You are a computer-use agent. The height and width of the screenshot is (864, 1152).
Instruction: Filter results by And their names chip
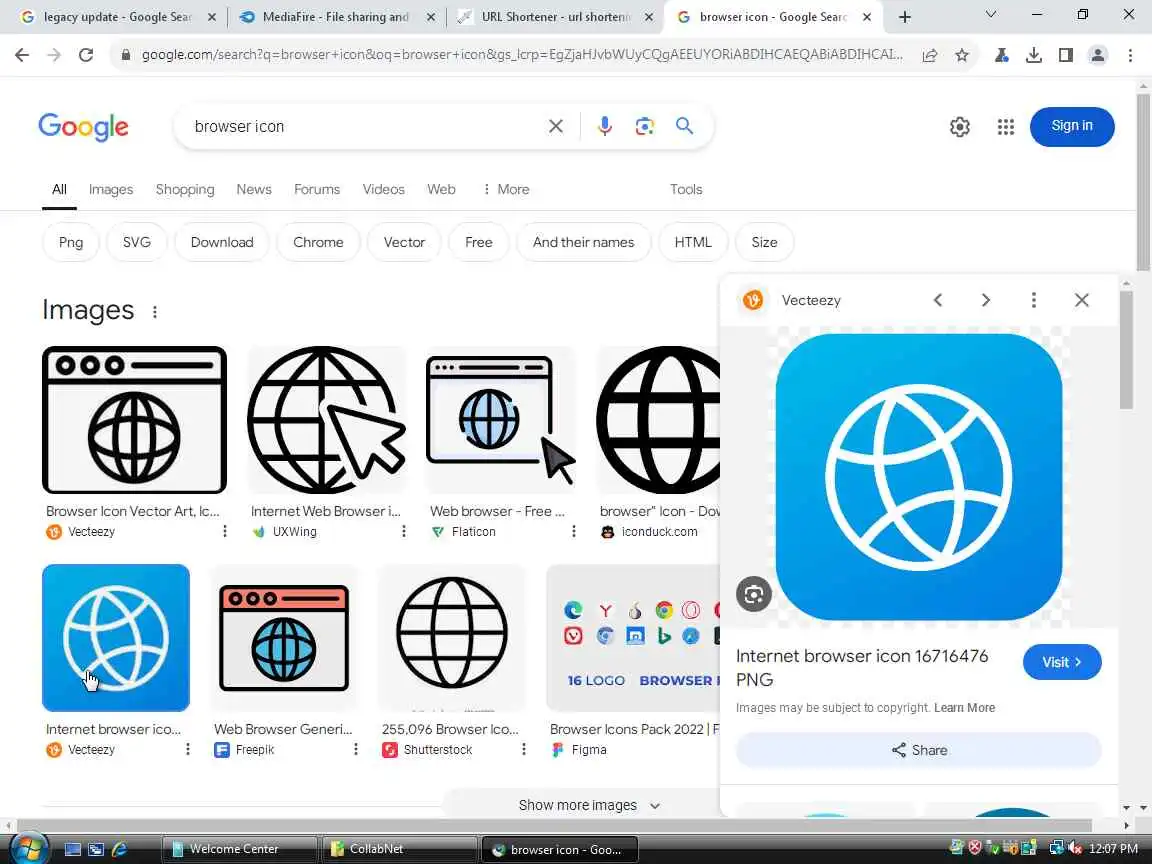583,242
